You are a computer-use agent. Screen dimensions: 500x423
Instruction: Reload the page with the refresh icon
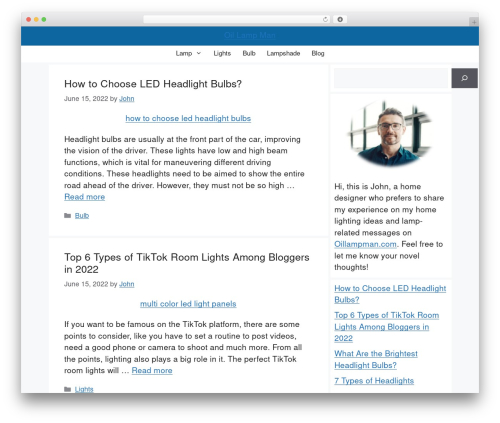(325, 20)
